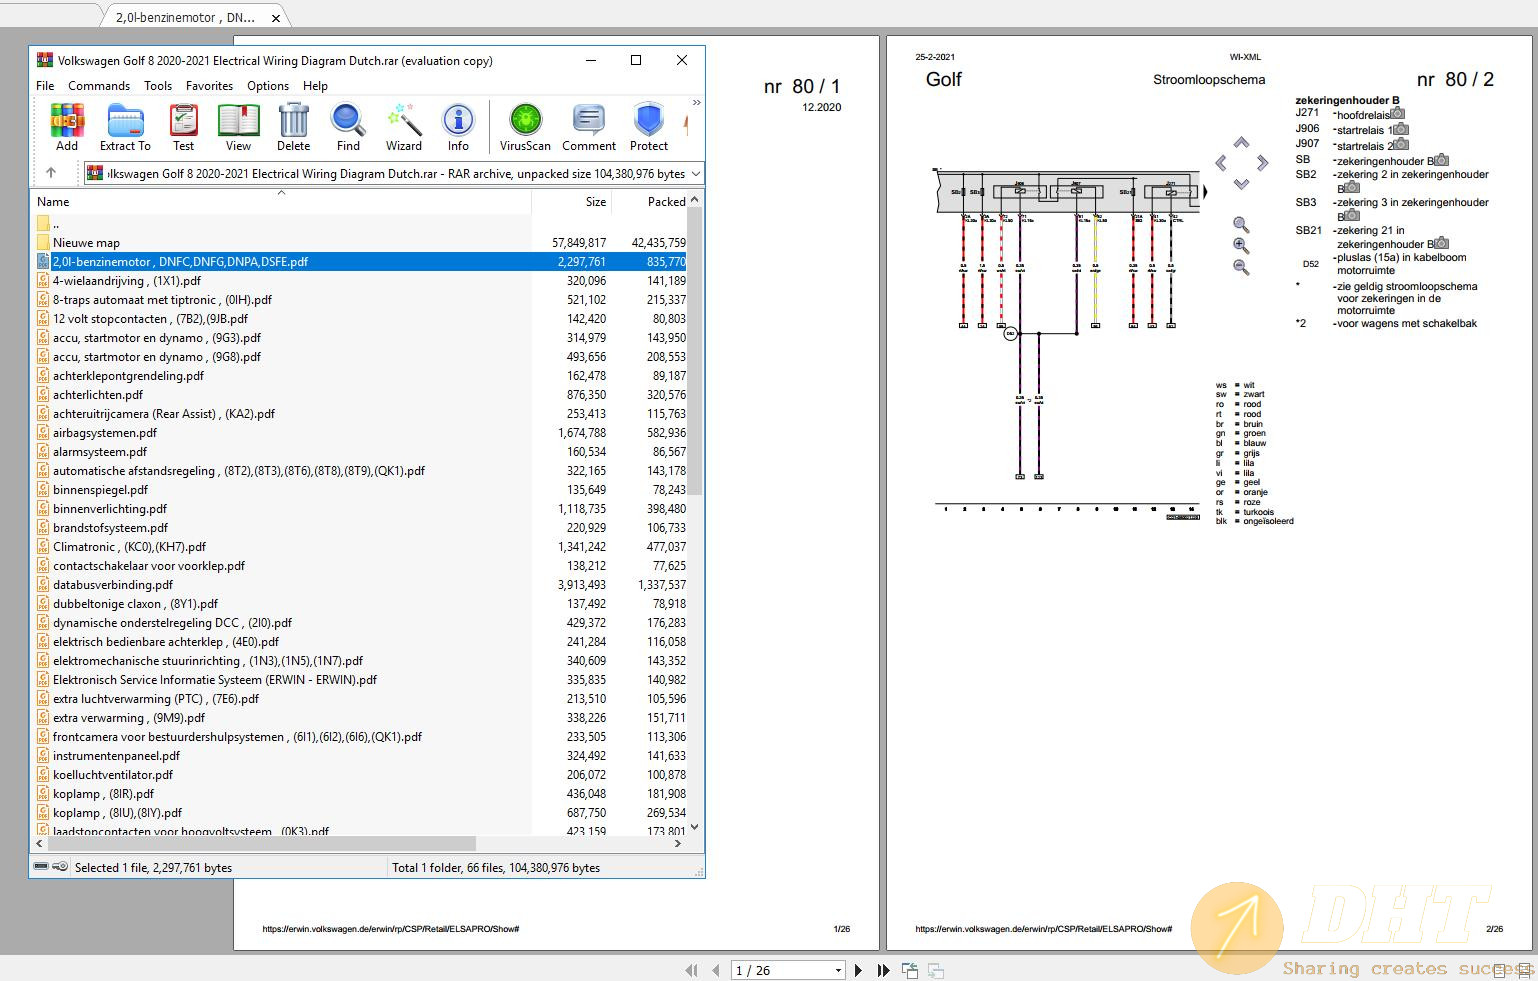
Task: Open the Tools menu
Action: 158,86
